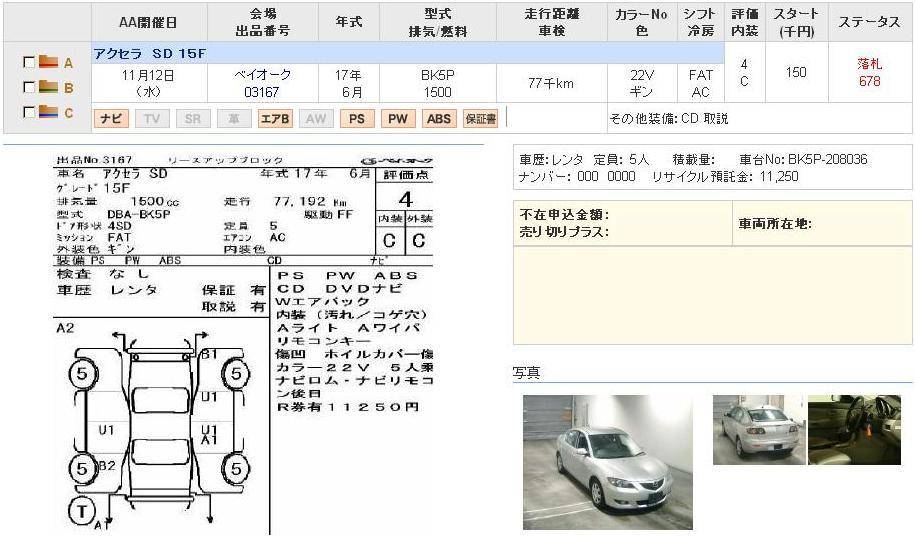Click the green folder B icon
The image size is (915, 542).
click(48, 86)
